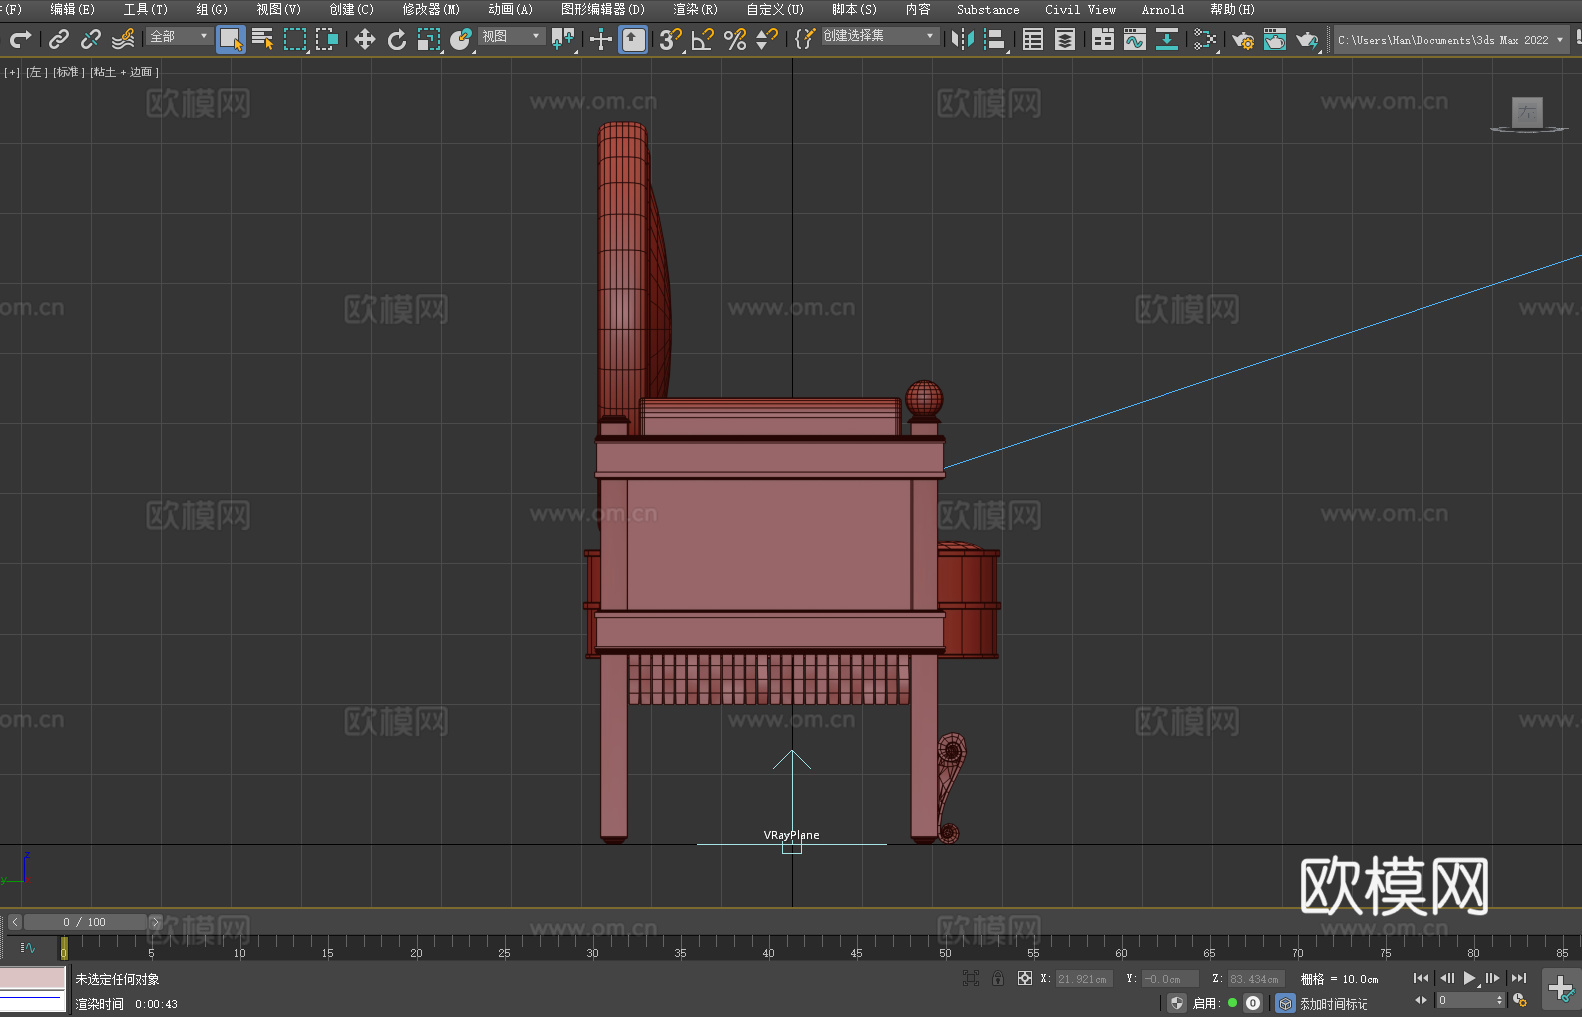Open Scene Explorer toggle icon
The width and height of the screenshot is (1582, 1017).
click(x=1033, y=39)
